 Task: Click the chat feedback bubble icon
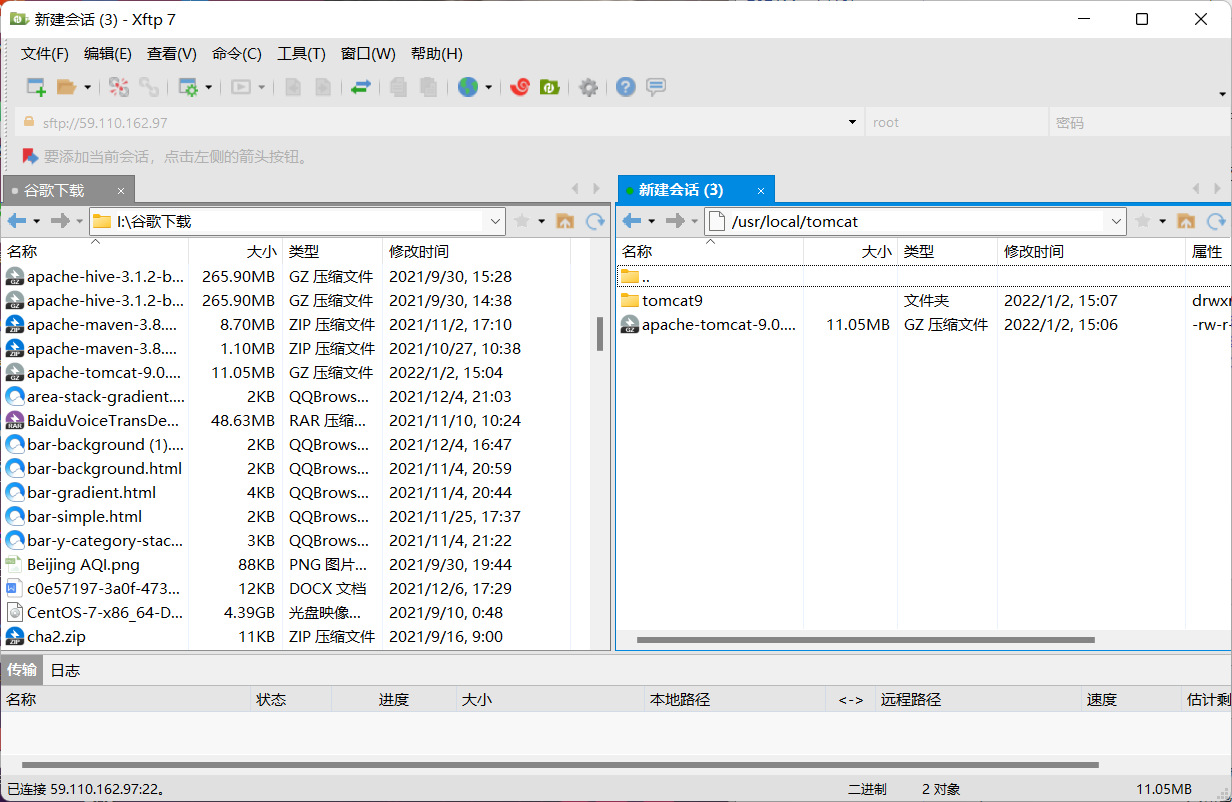click(656, 87)
